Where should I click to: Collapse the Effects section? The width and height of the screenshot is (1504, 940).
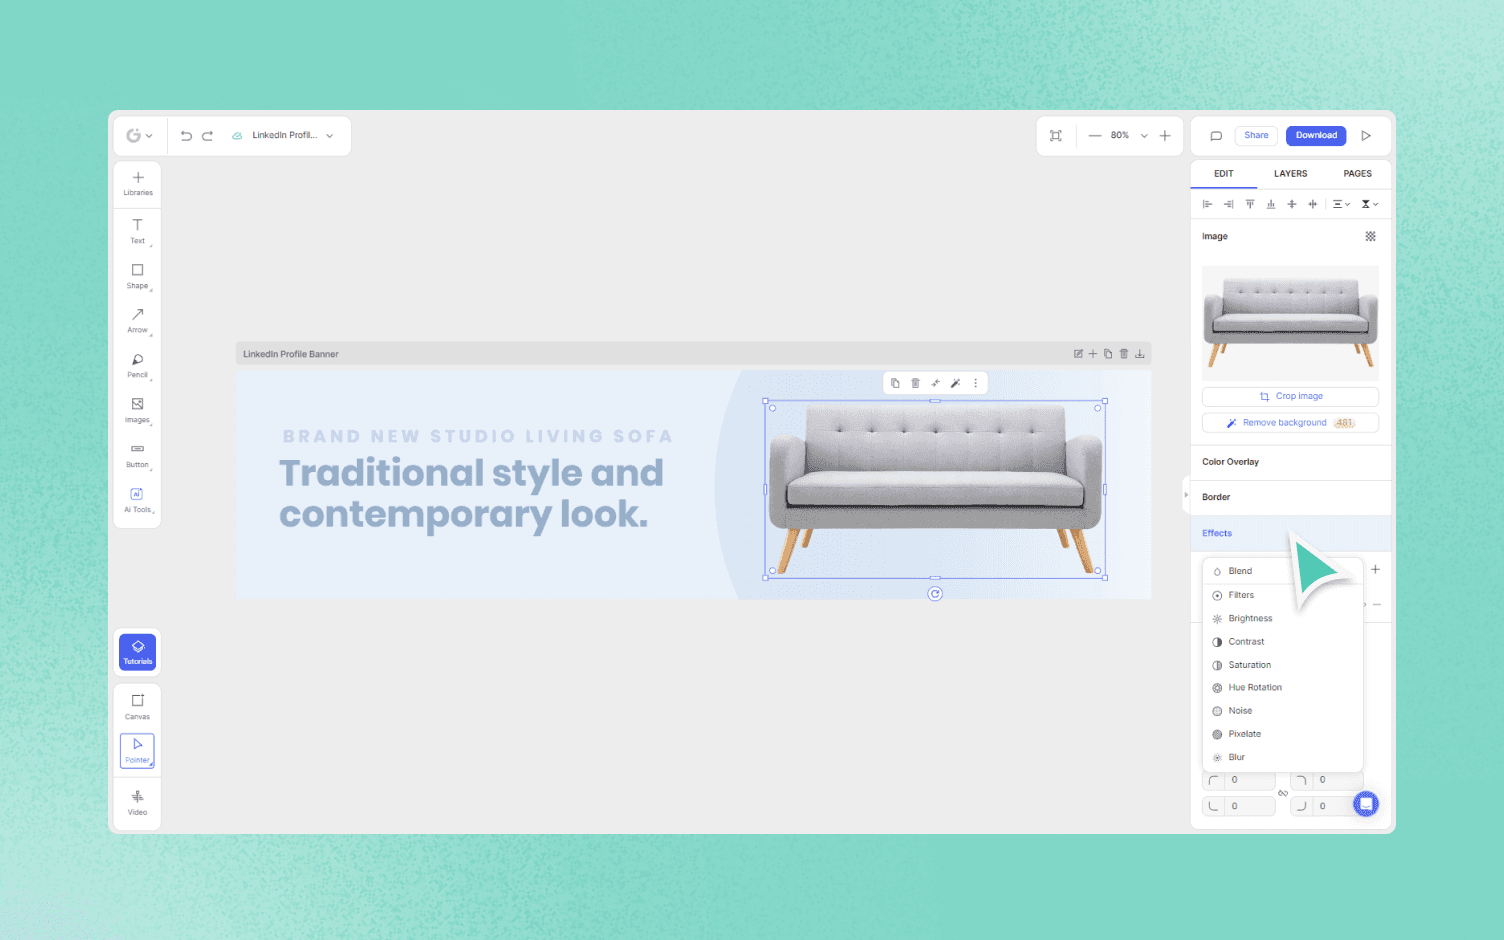click(x=1291, y=533)
